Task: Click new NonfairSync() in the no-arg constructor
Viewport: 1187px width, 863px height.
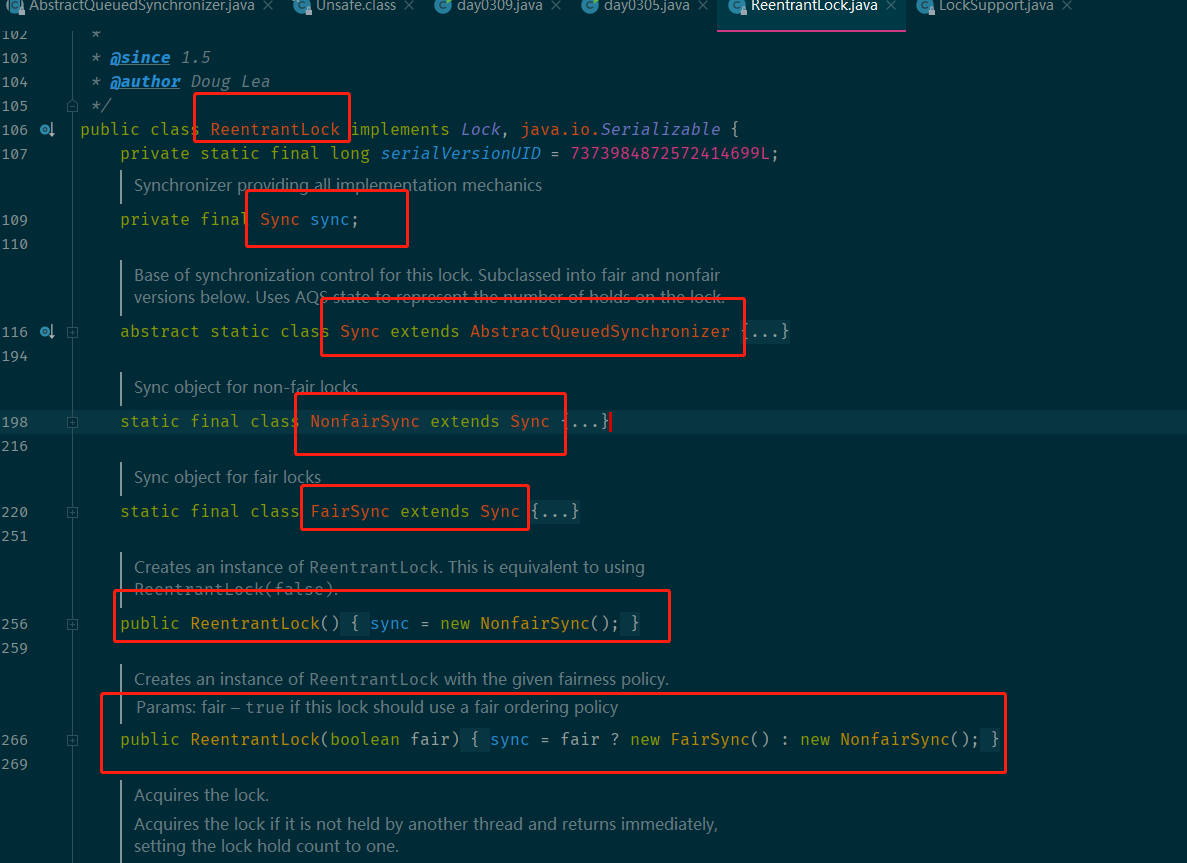Action: (525, 623)
